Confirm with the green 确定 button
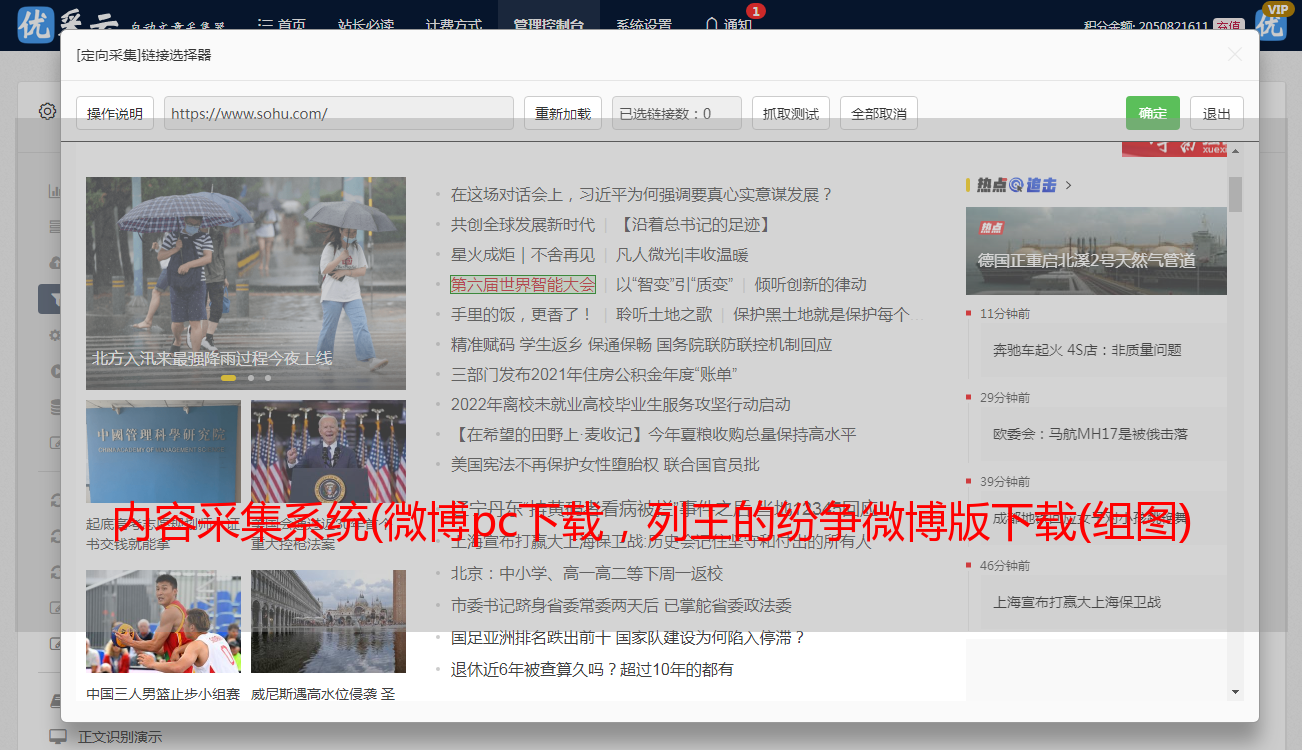The image size is (1302, 750). [1153, 113]
